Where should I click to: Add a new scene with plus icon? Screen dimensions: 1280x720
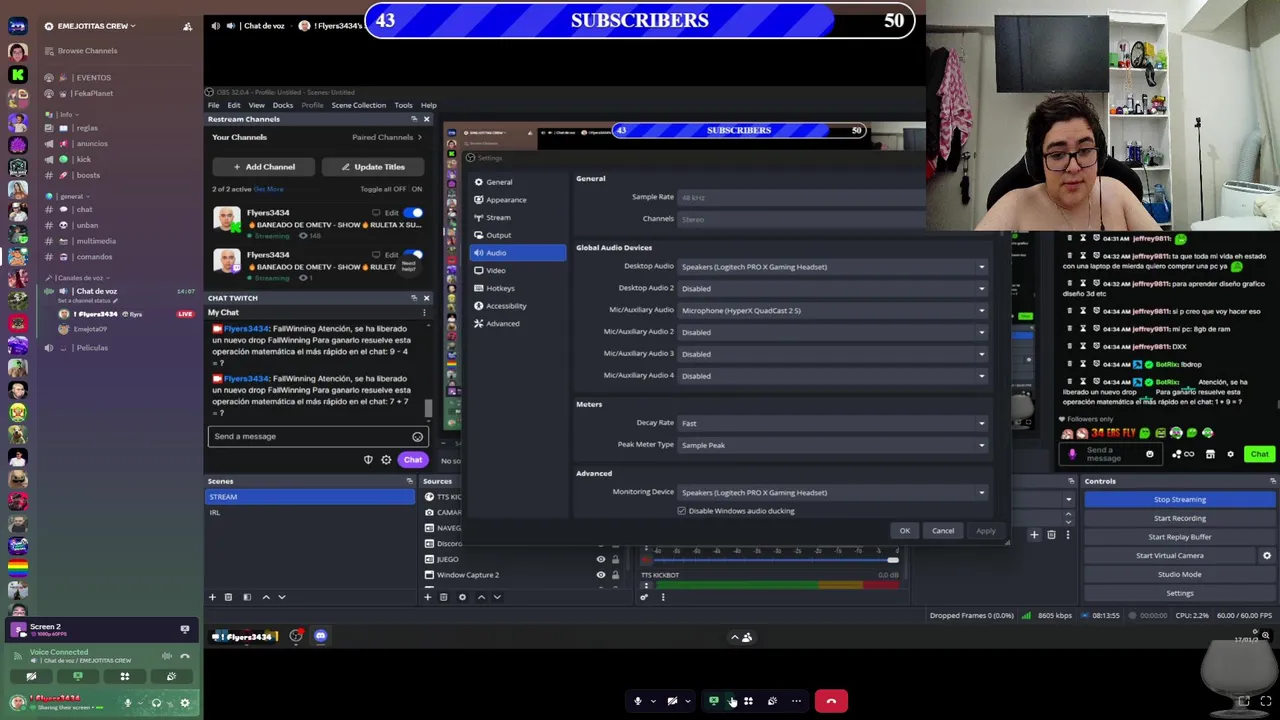212,597
